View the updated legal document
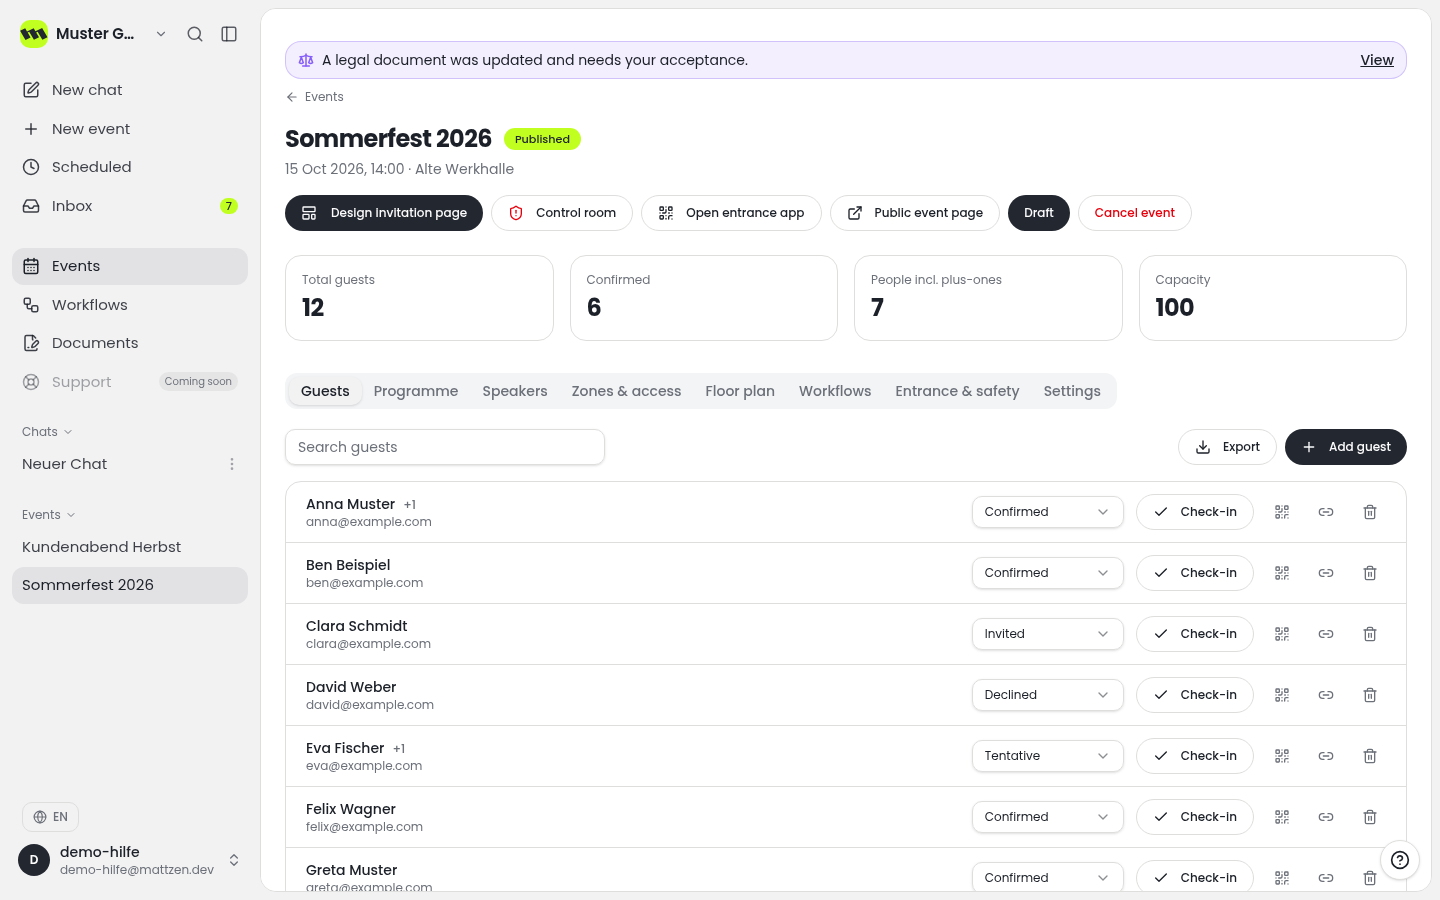 (x=1377, y=60)
